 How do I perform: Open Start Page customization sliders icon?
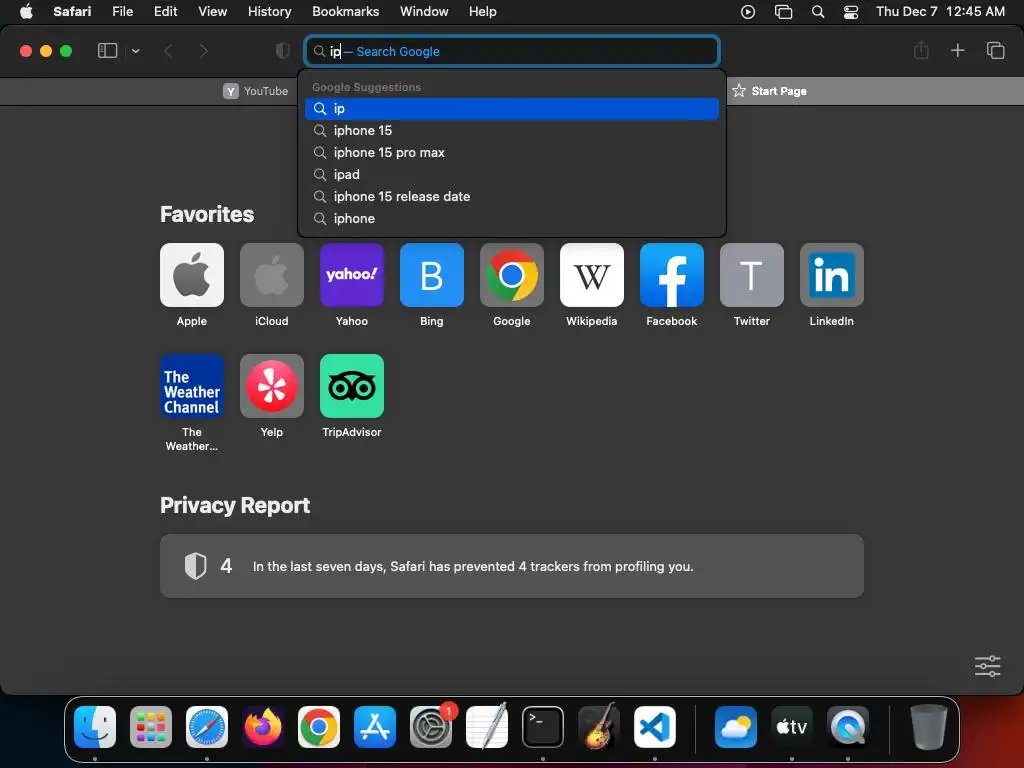point(987,666)
